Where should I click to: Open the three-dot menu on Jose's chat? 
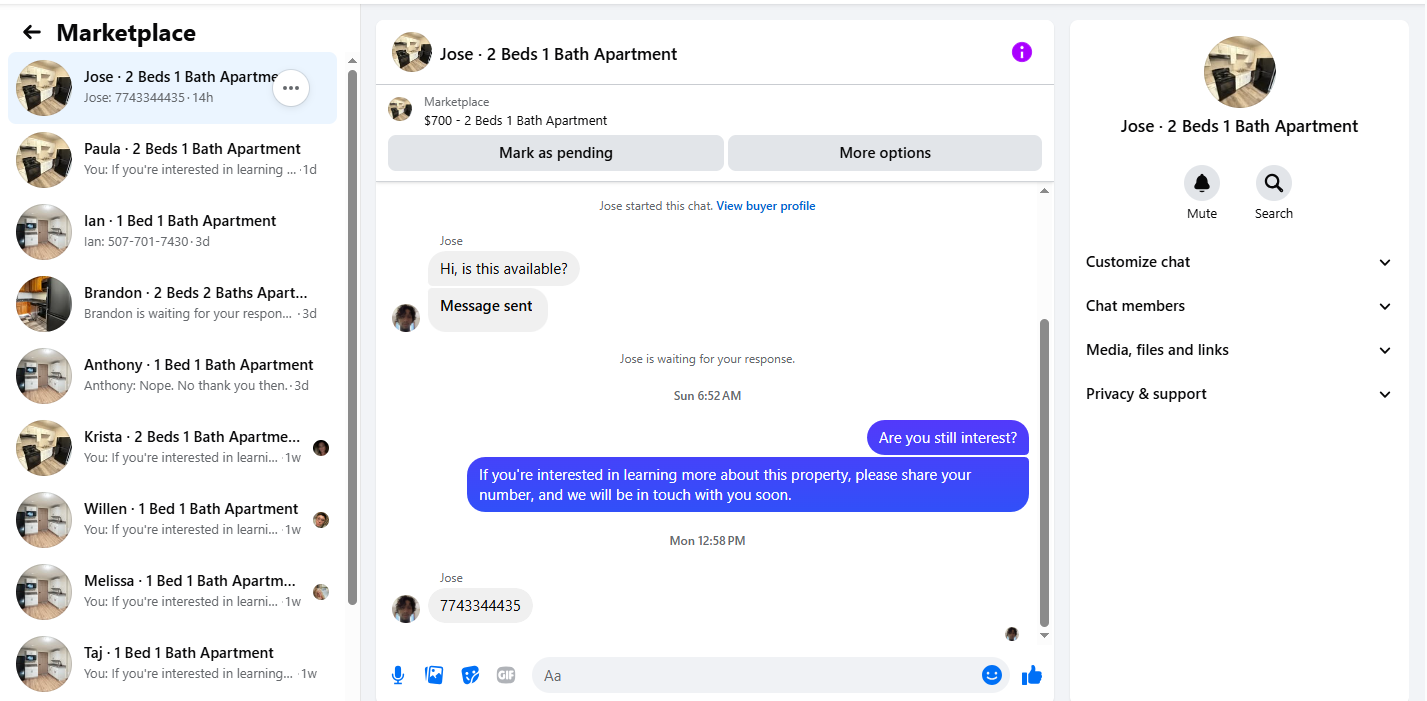tap(291, 88)
